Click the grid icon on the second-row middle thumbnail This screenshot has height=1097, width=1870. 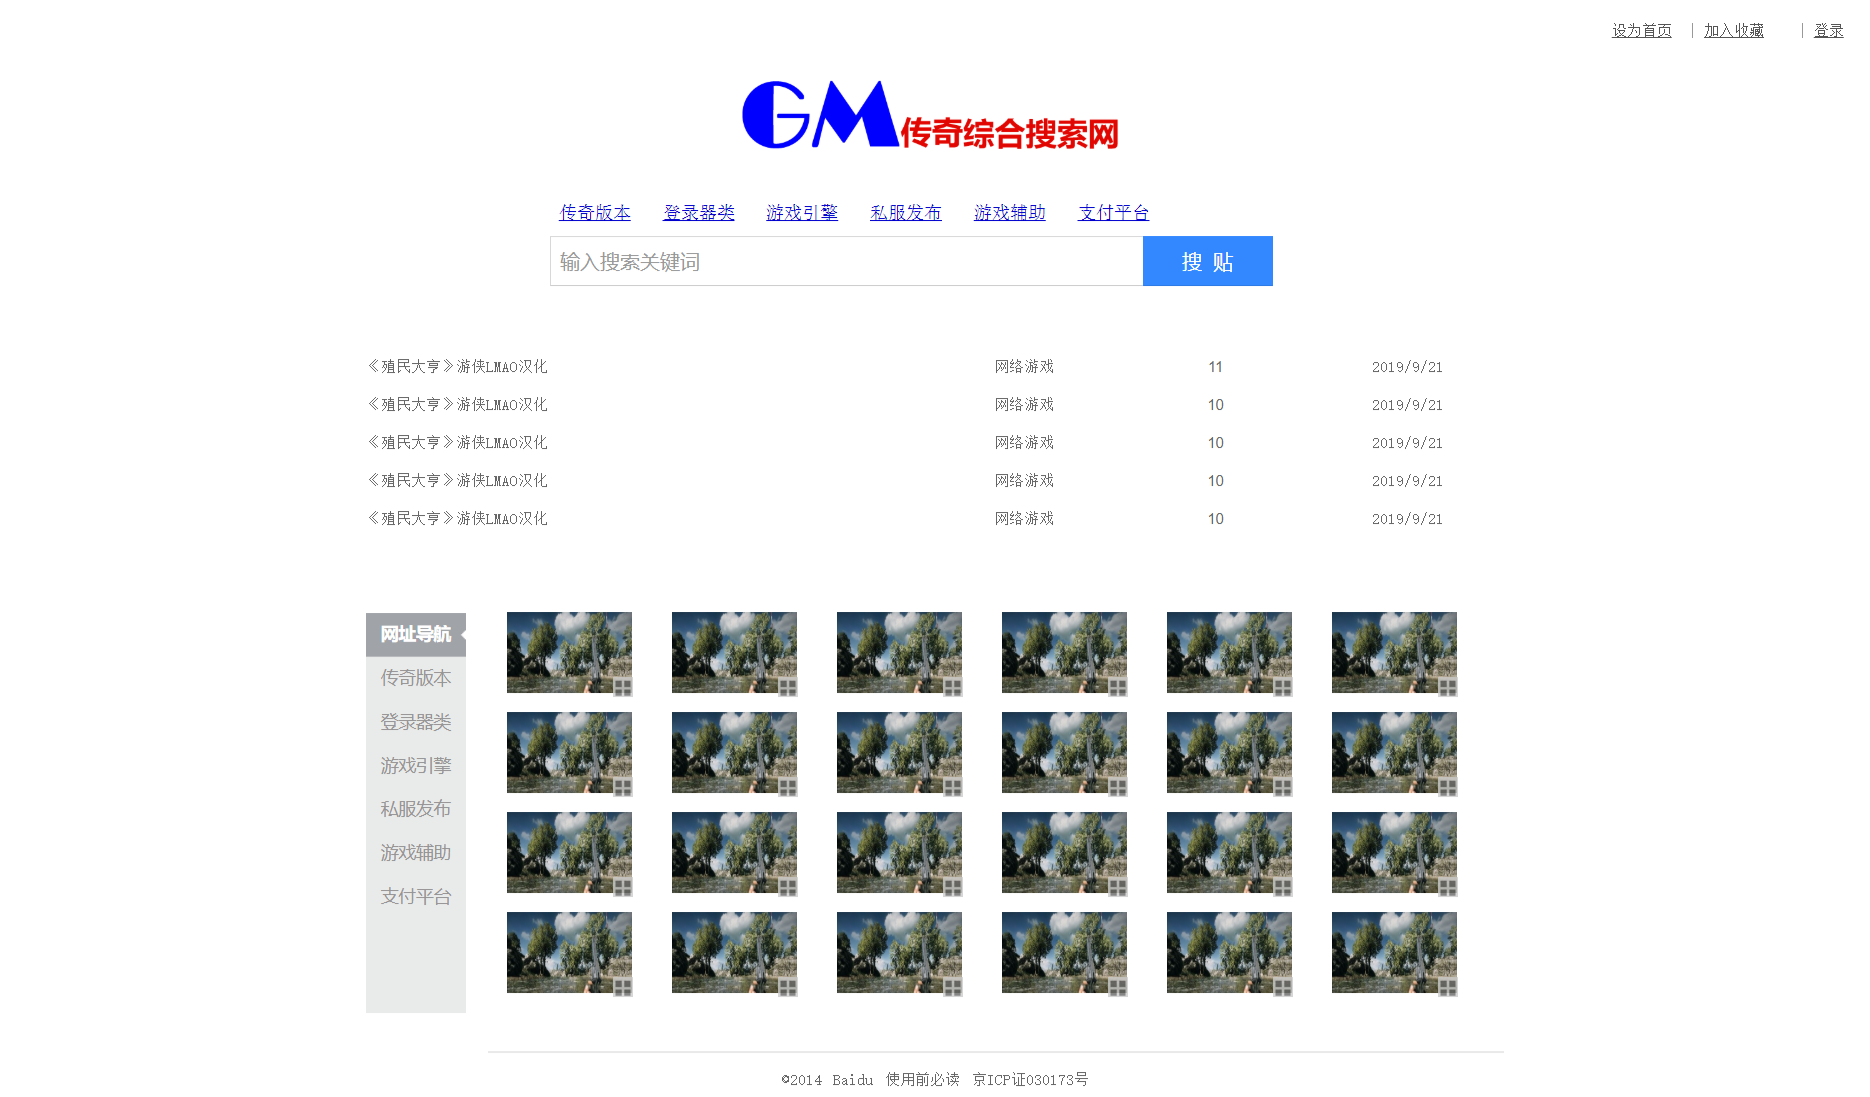tap(952, 787)
